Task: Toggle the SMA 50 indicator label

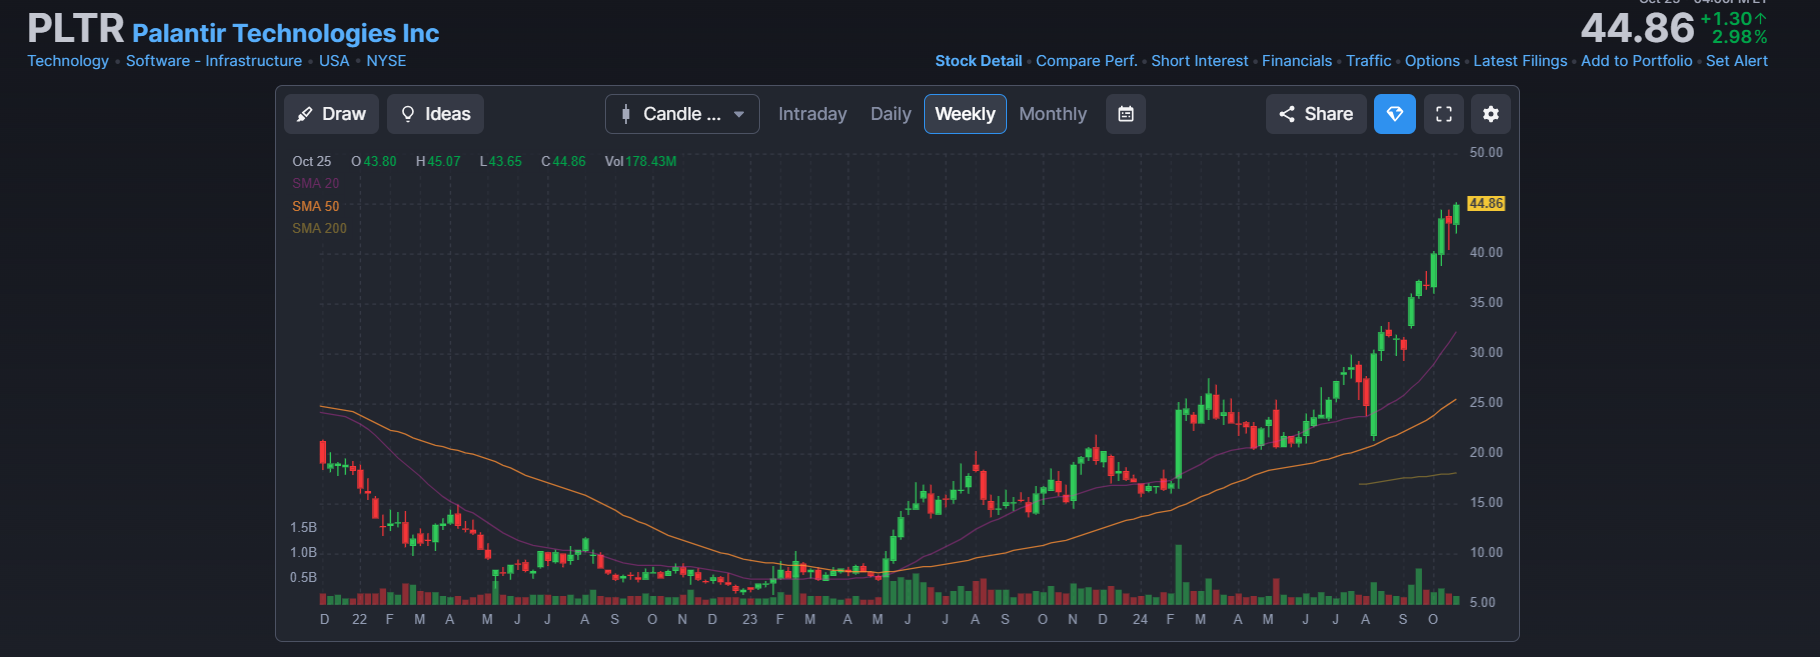Action: click(x=315, y=206)
